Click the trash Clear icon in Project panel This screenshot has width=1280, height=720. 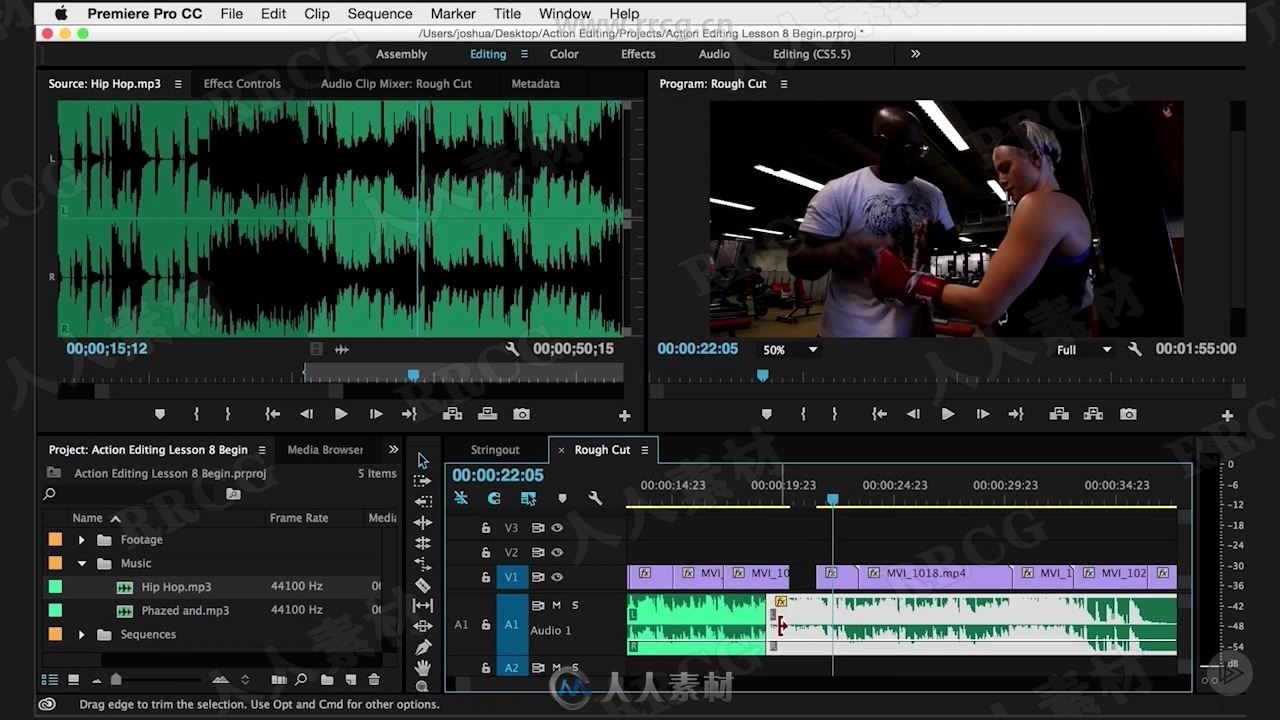pos(374,680)
